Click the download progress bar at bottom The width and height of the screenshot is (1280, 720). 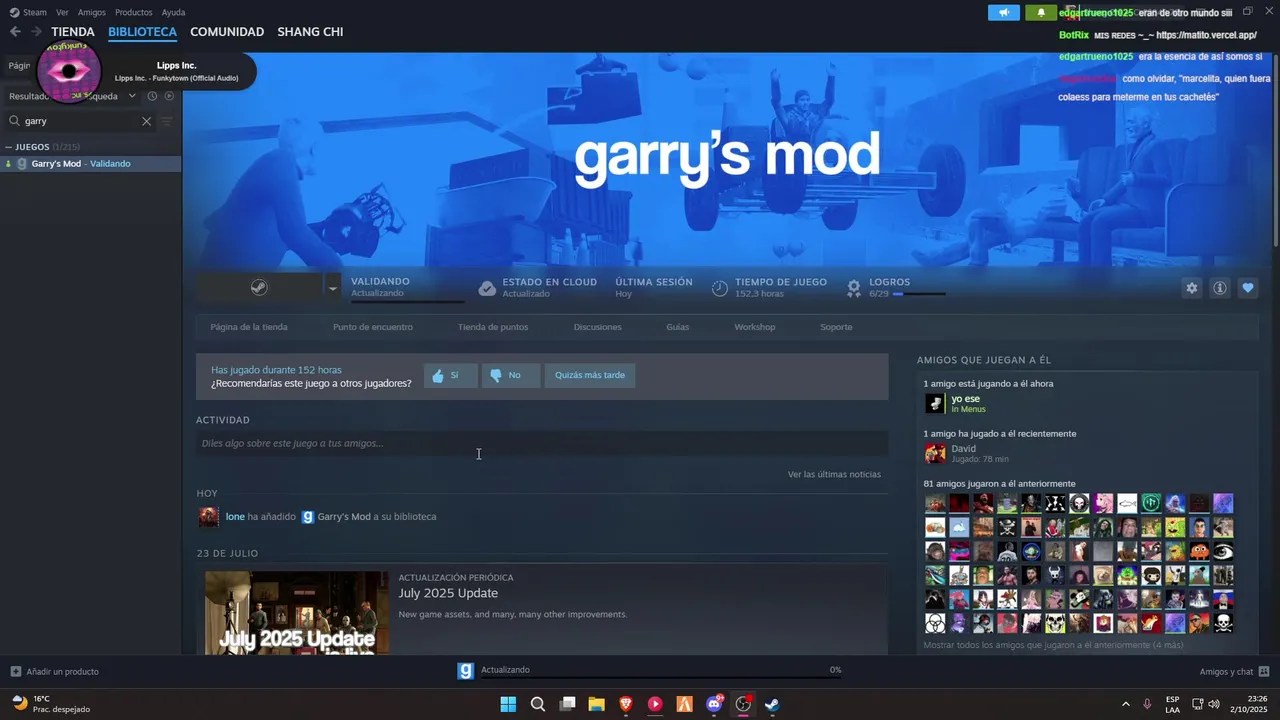tap(660, 676)
